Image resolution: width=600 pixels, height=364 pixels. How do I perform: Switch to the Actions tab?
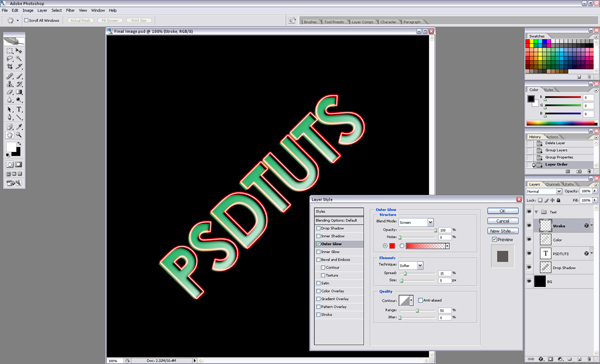pyautogui.click(x=552, y=137)
